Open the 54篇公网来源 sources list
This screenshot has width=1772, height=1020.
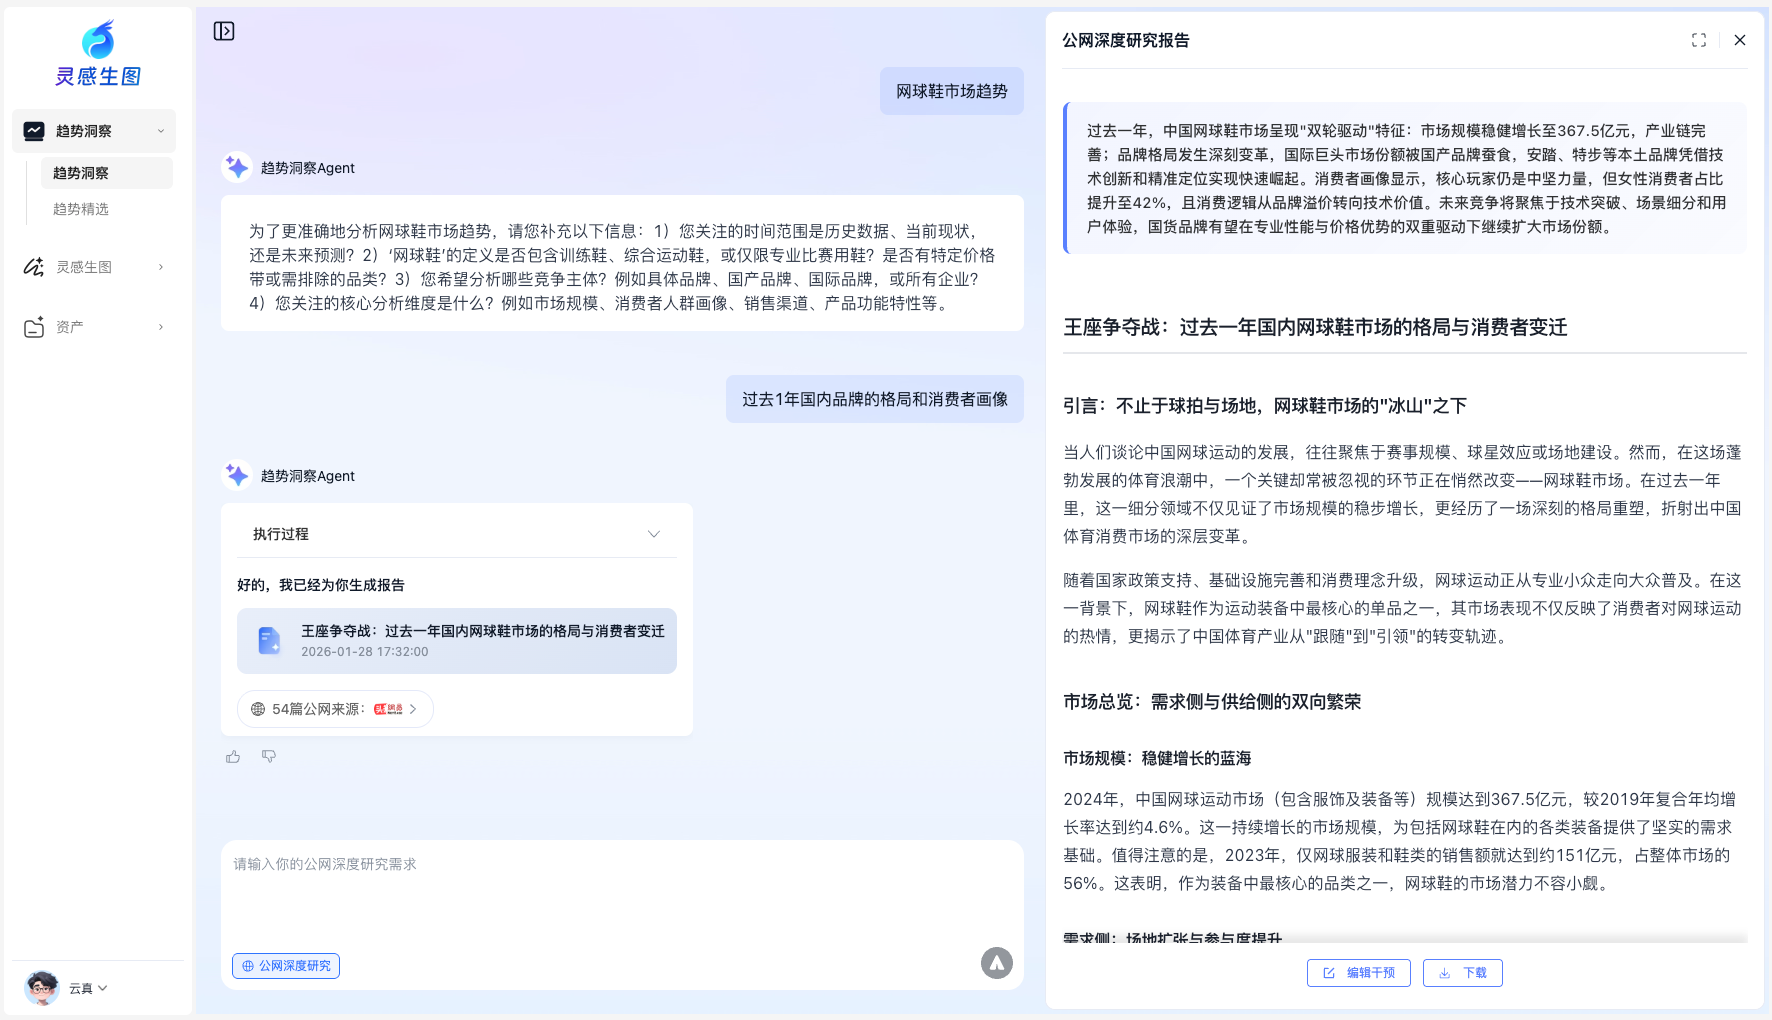335,709
